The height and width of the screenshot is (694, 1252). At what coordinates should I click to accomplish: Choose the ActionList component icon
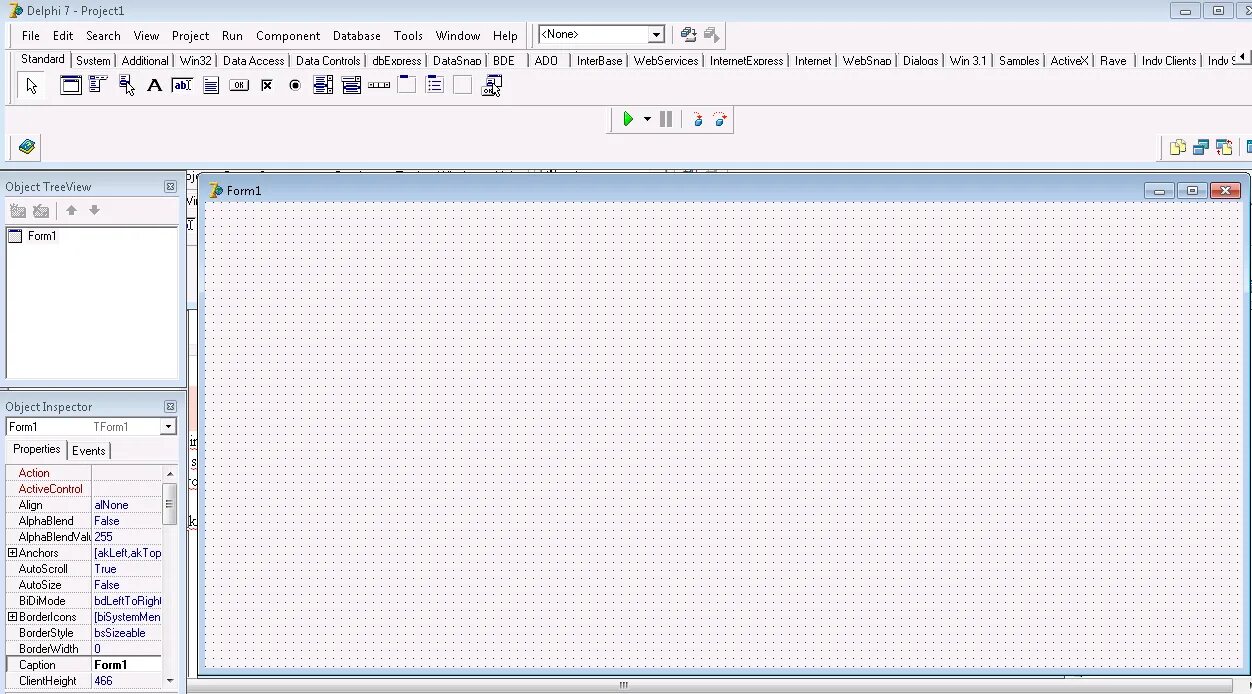point(491,85)
